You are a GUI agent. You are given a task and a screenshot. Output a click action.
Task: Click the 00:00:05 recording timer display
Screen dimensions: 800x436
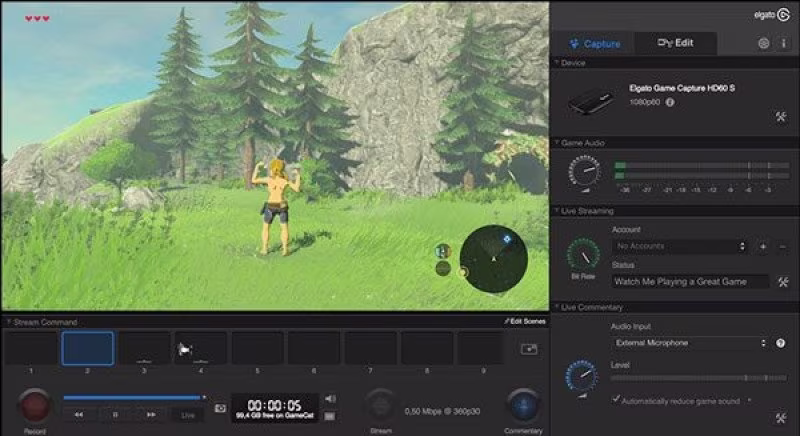275,408
